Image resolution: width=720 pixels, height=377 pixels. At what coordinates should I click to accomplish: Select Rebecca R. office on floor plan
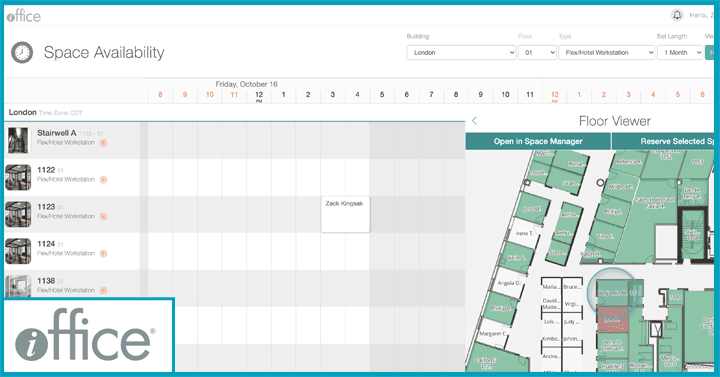tap(629, 162)
